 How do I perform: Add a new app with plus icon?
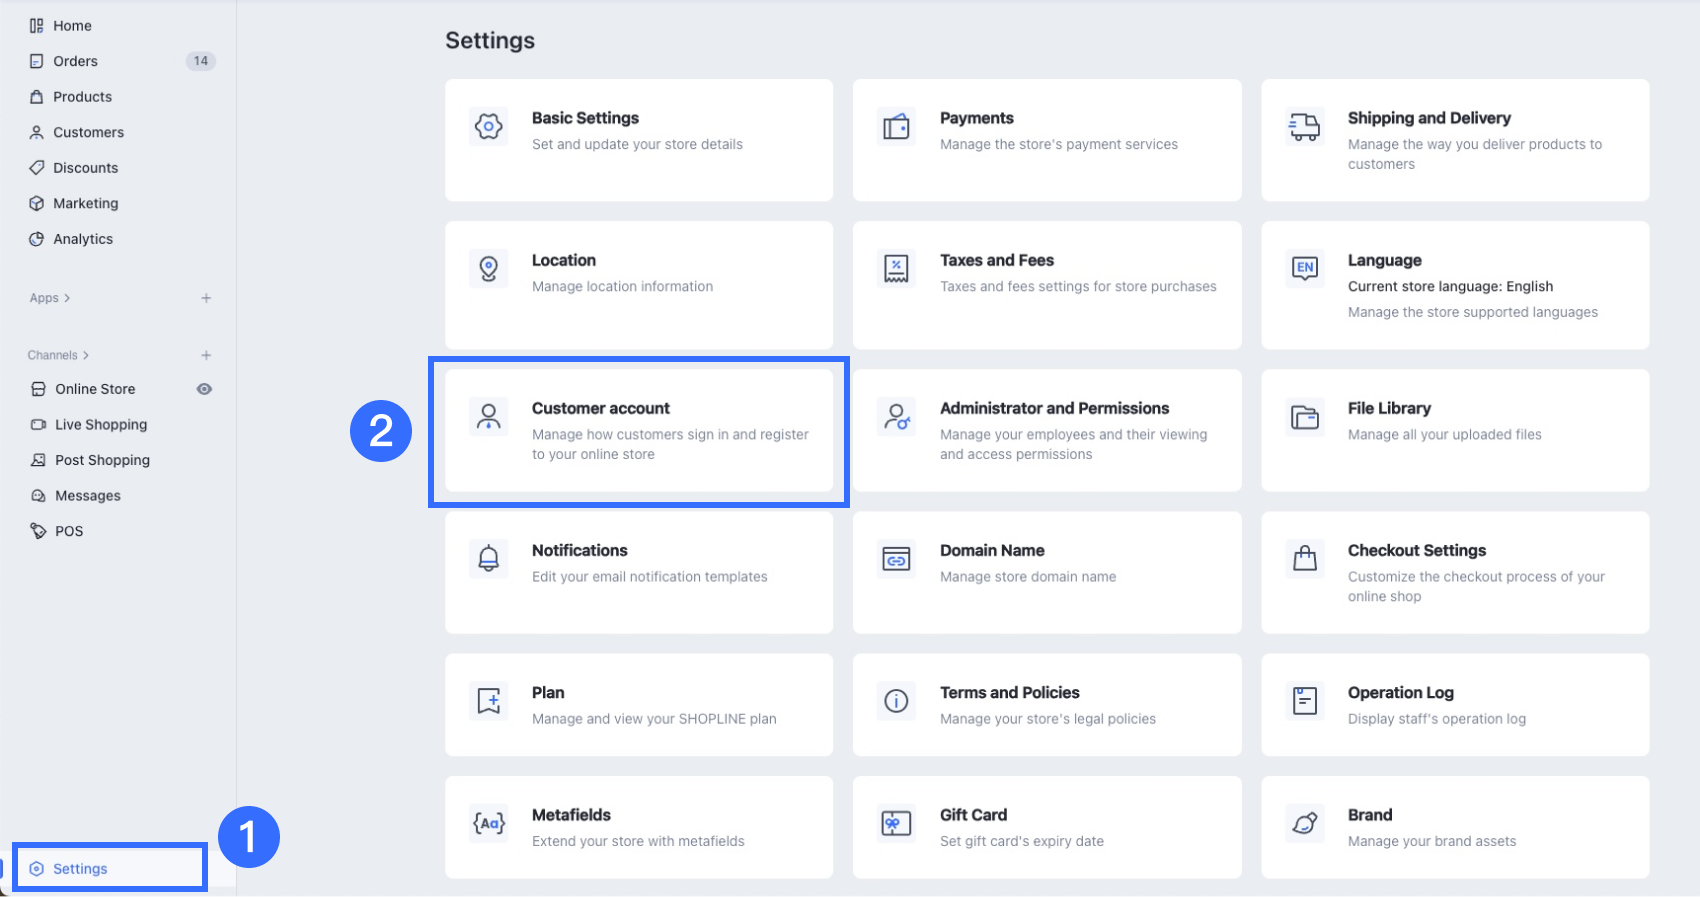(206, 298)
